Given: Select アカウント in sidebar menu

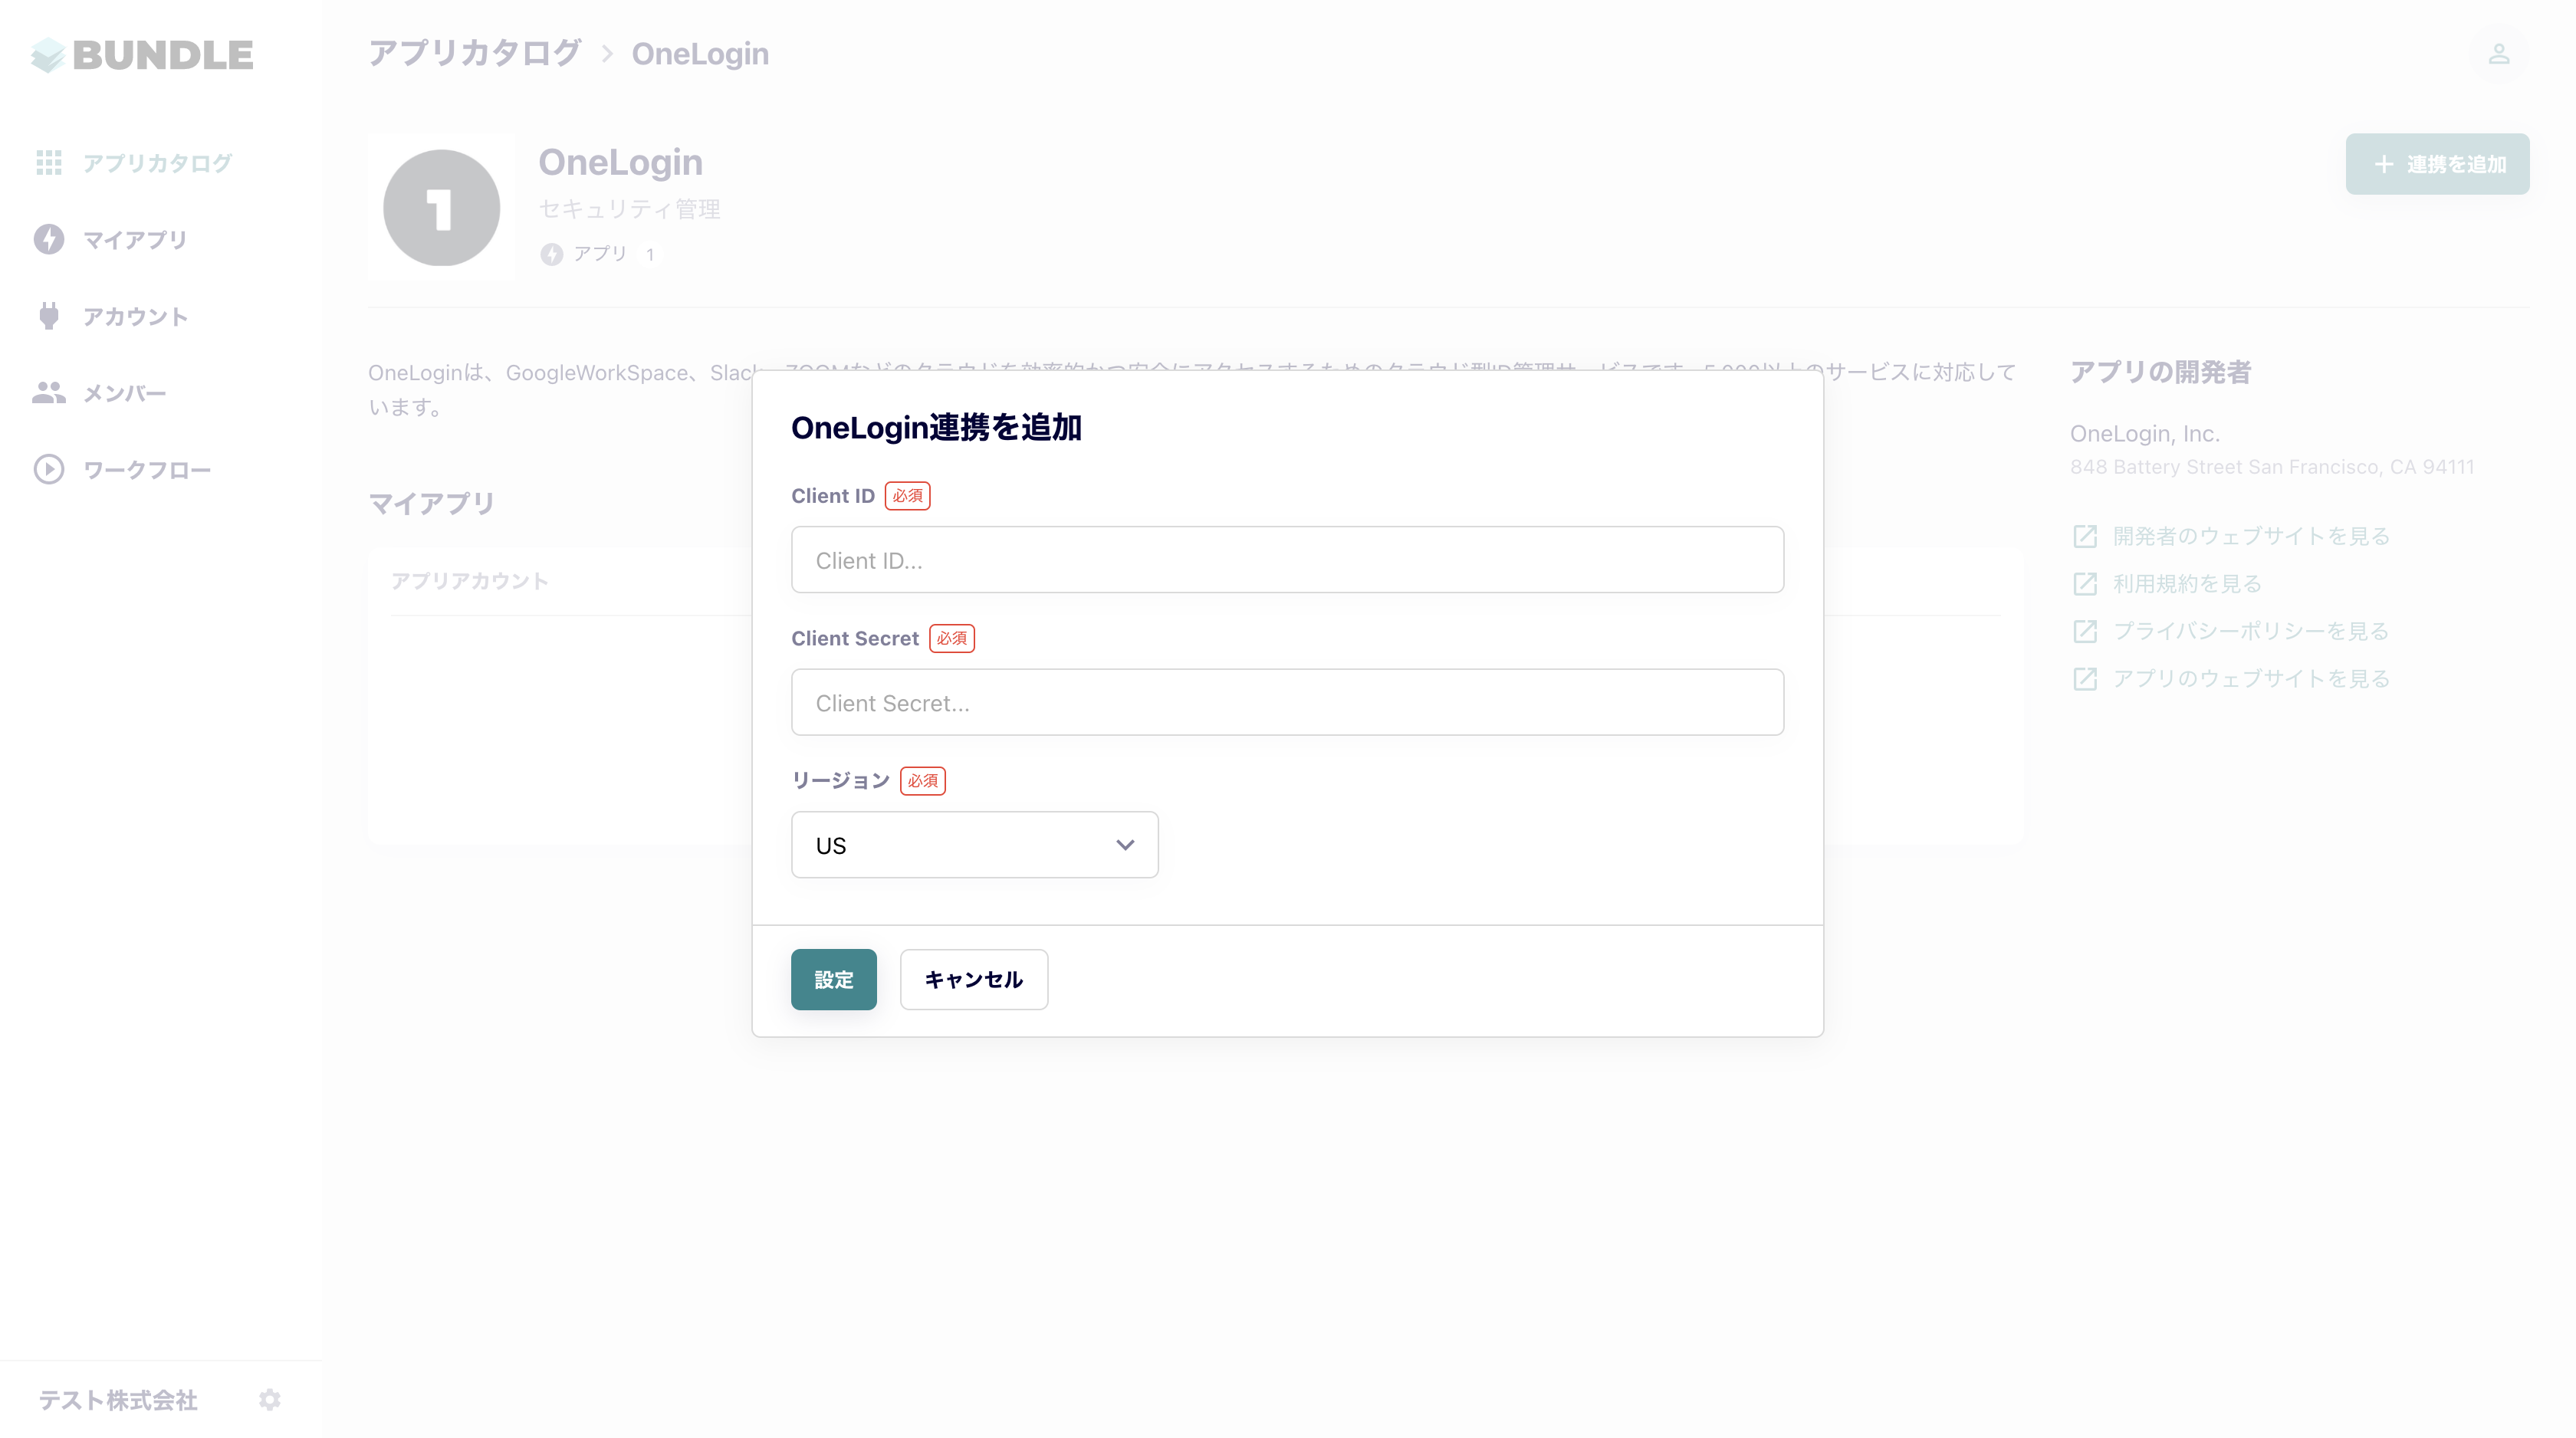Looking at the screenshot, I should pyautogui.click(x=135, y=316).
